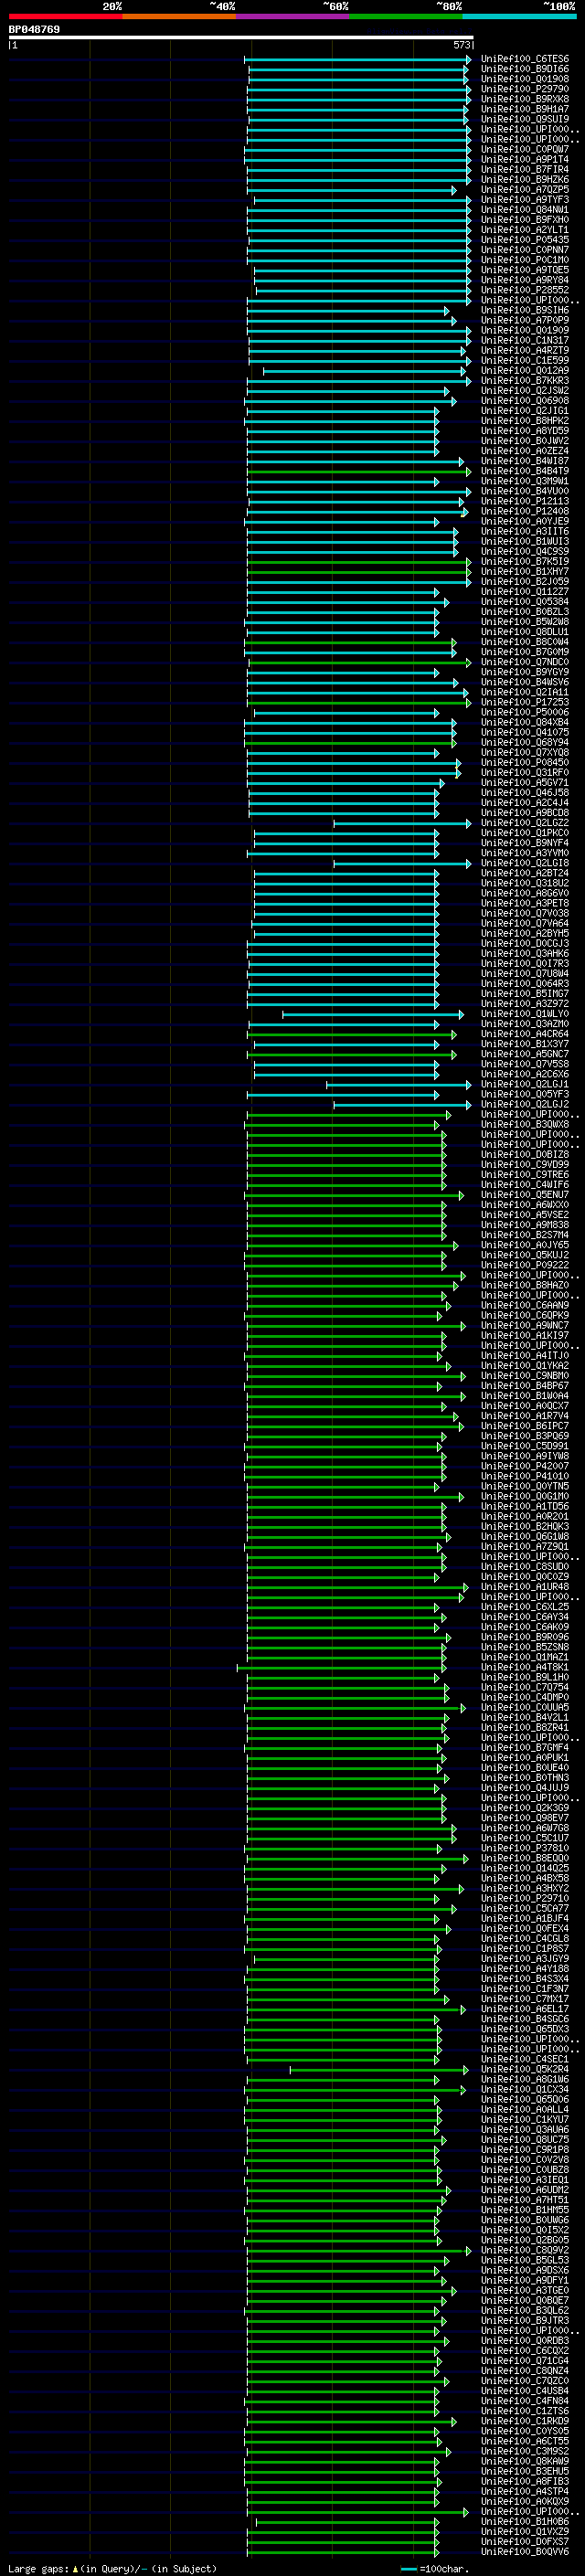Select hit label UniRef100_P08450
Viewport: 585px width, 2576px height.
525,763
